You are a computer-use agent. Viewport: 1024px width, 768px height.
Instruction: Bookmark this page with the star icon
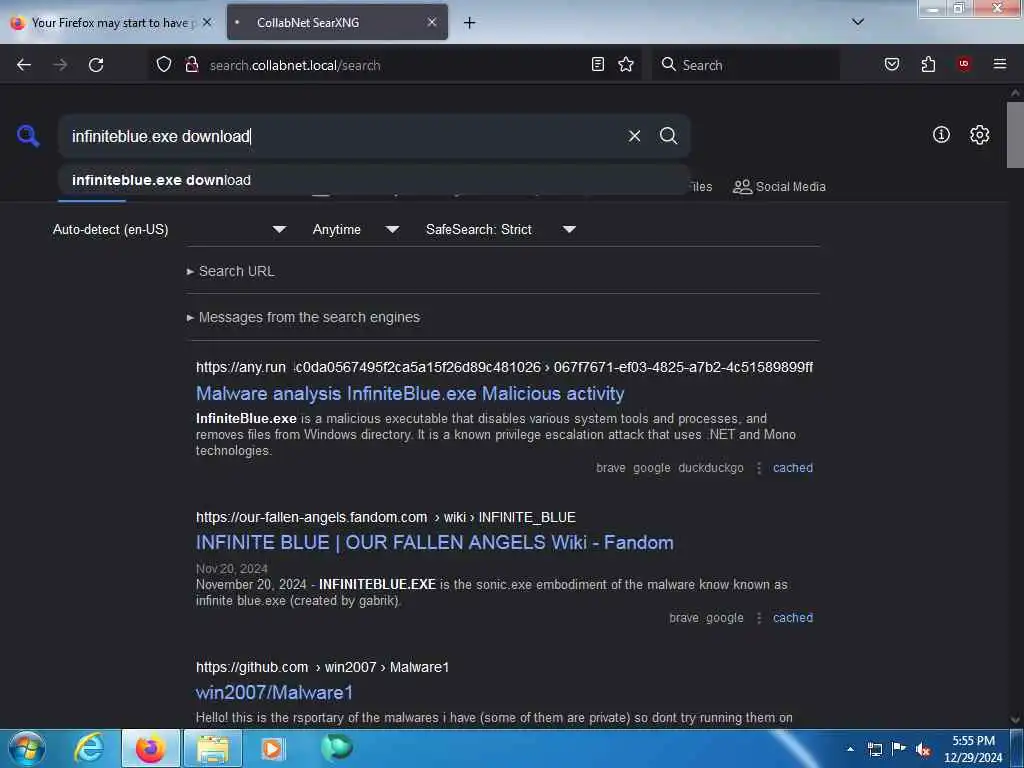pos(626,64)
